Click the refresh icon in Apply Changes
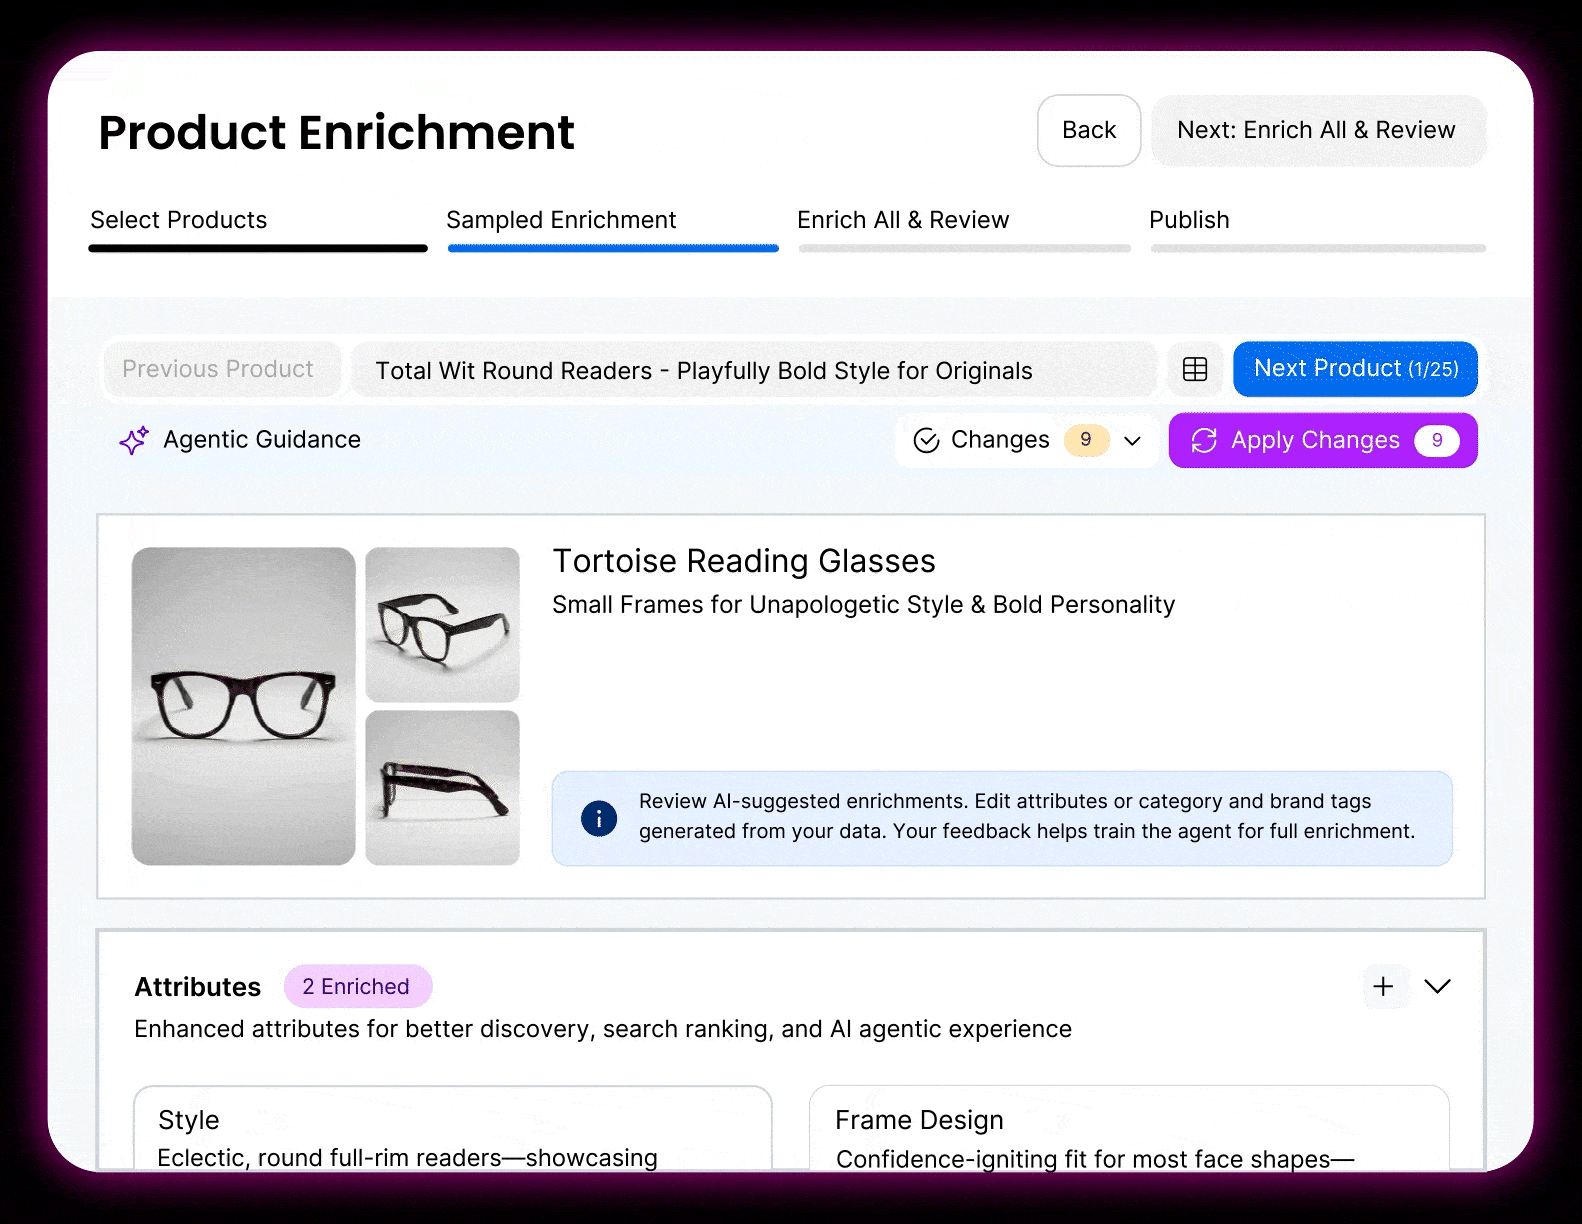1582x1224 pixels. point(1204,441)
